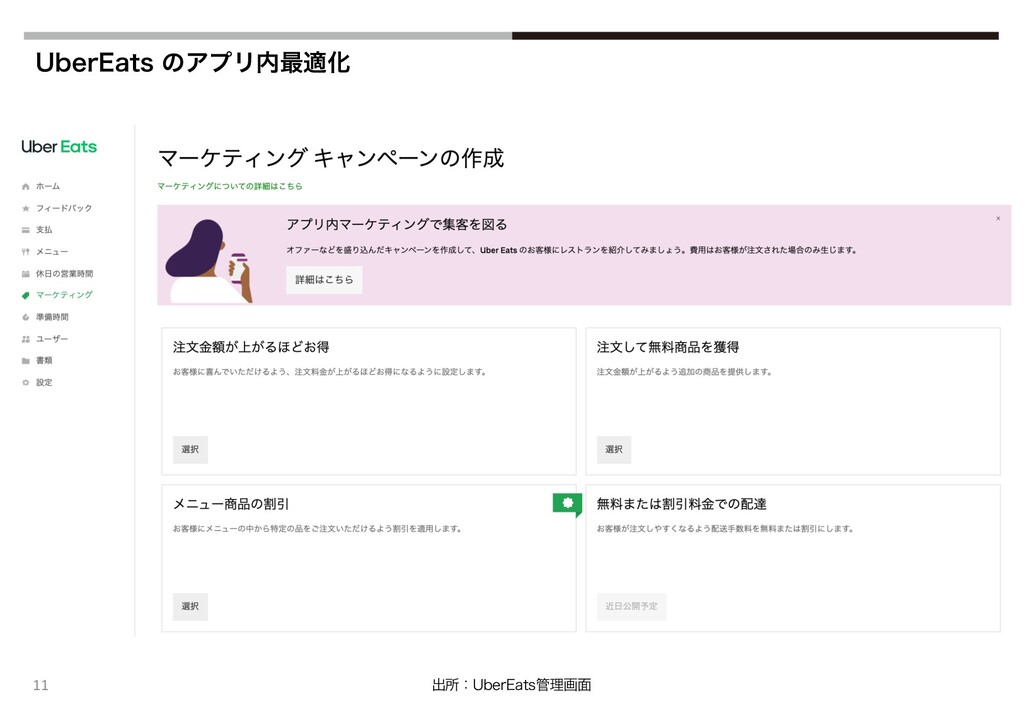Open マーケティングについての詳細はこちら link
The height and width of the screenshot is (709, 1024).
coord(230,186)
